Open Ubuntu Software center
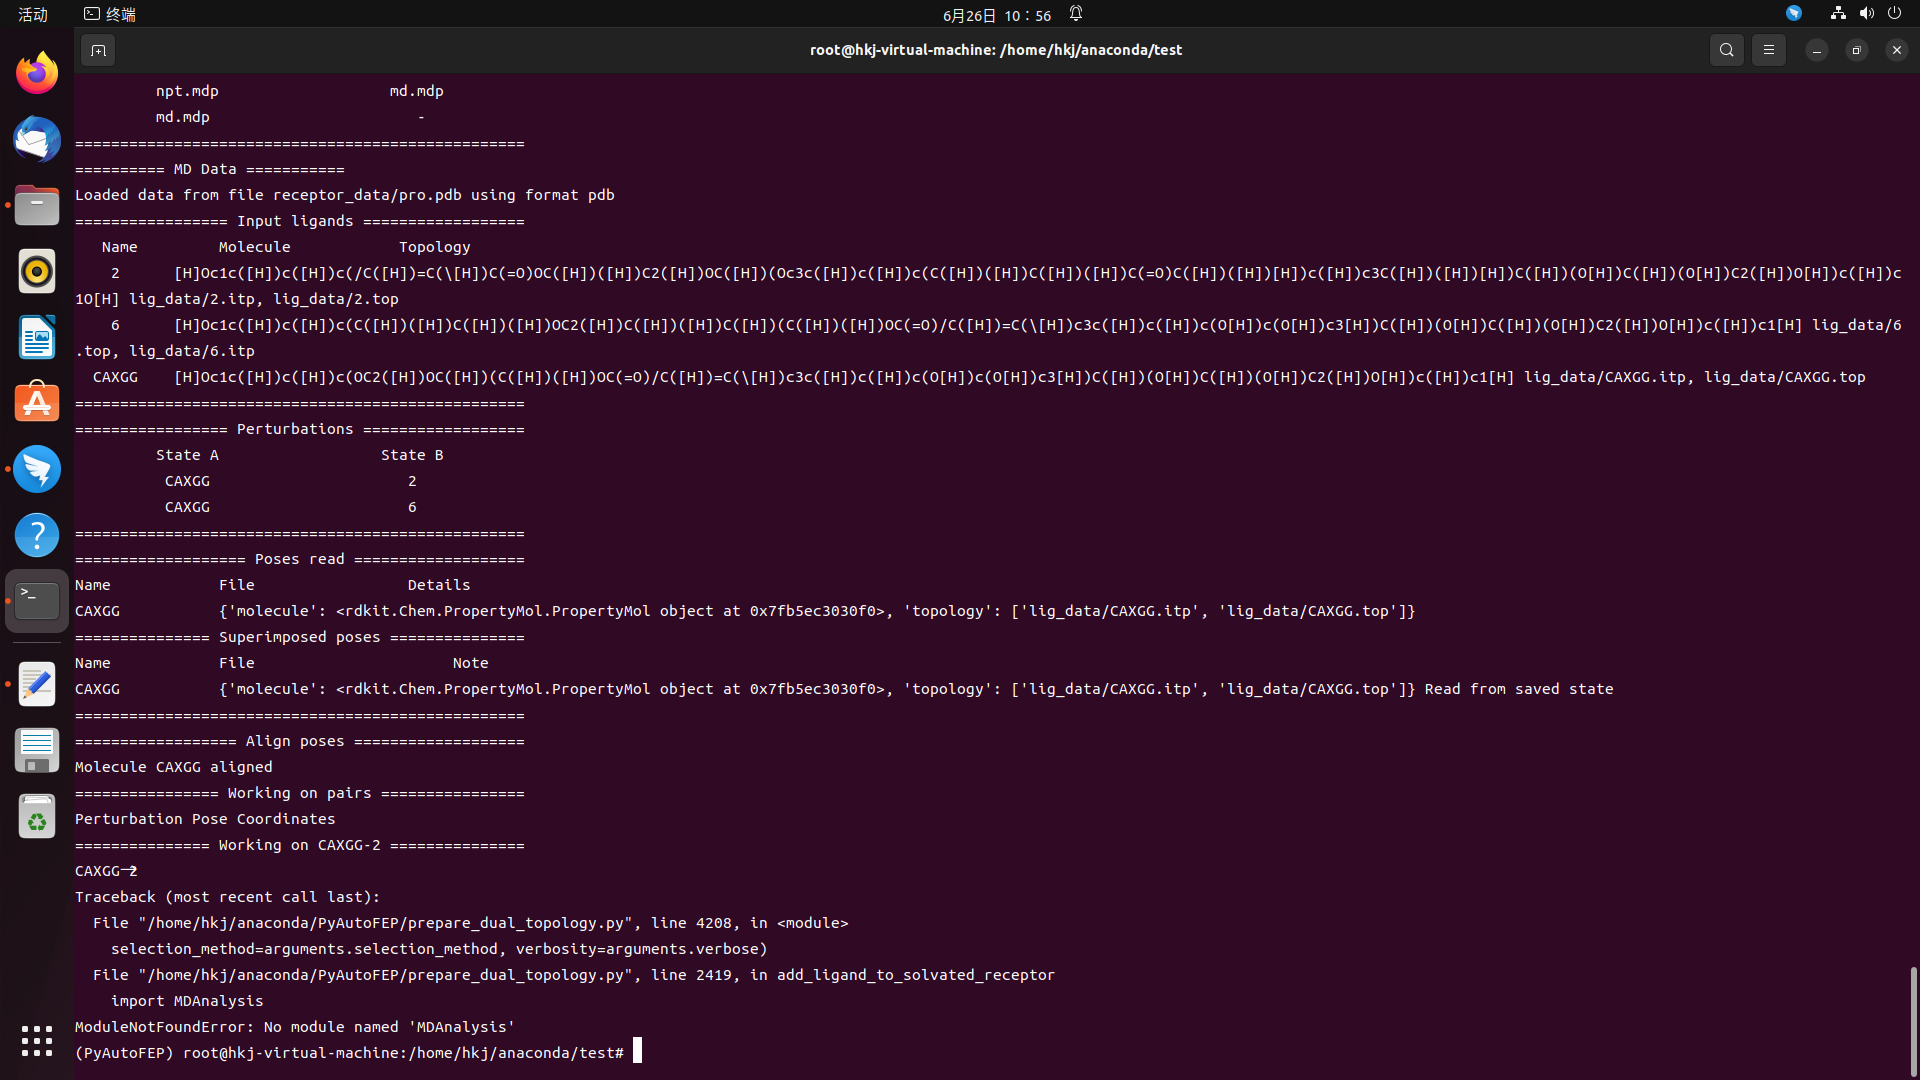 click(x=36, y=401)
